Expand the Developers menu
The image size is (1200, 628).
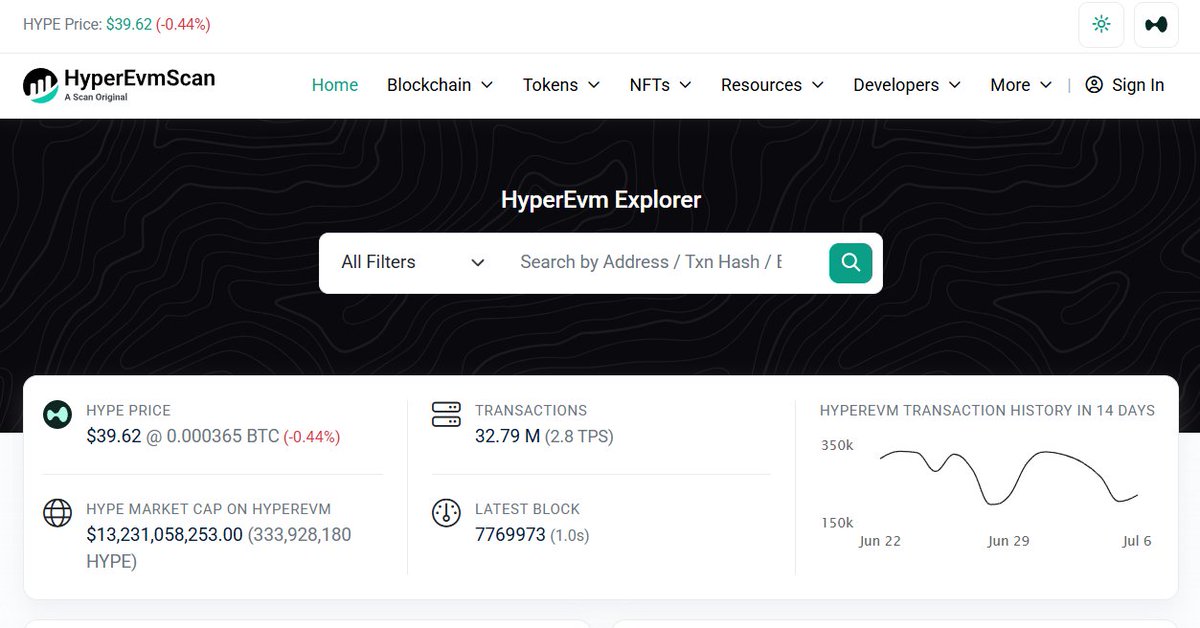[907, 85]
